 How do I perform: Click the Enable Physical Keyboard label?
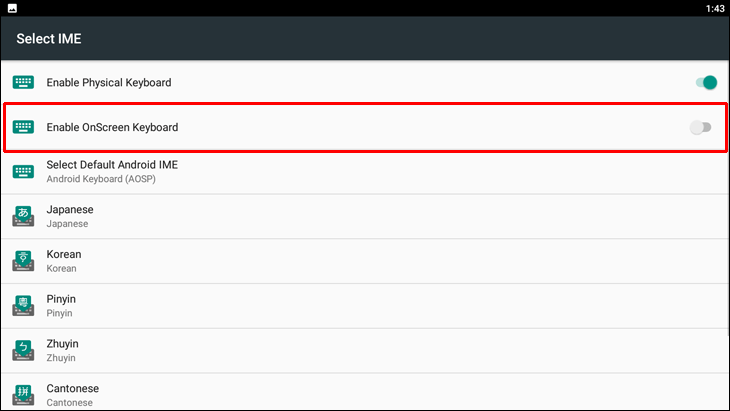[108, 82]
